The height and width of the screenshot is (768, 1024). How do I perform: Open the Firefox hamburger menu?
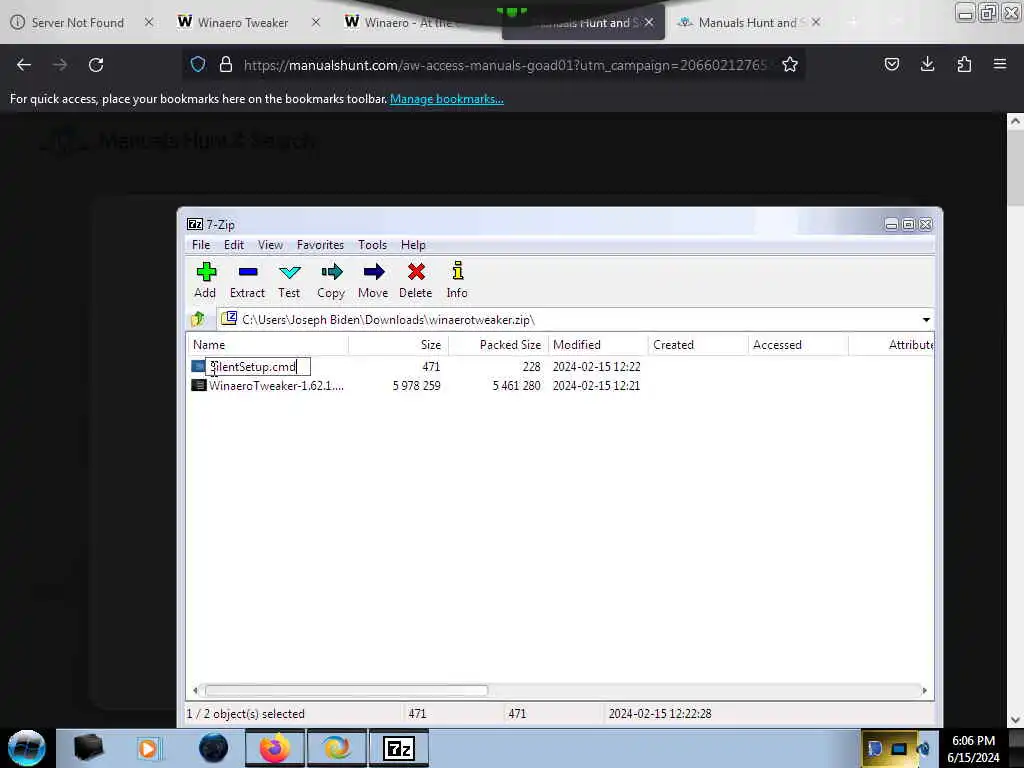(x=1000, y=64)
